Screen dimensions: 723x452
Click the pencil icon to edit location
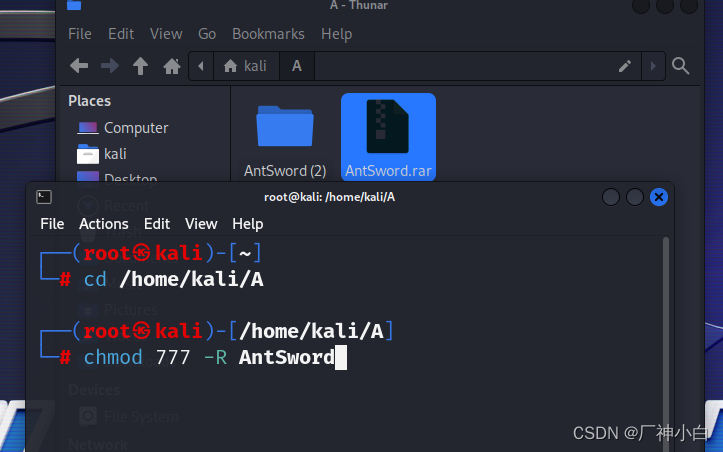click(x=625, y=66)
